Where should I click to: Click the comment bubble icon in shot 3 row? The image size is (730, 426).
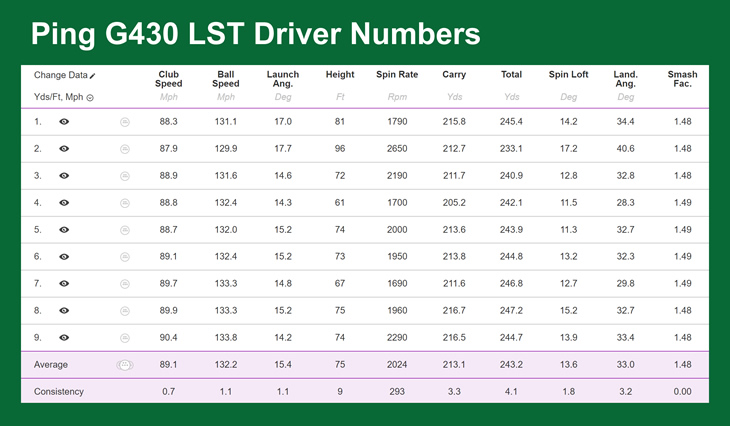click(x=125, y=176)
